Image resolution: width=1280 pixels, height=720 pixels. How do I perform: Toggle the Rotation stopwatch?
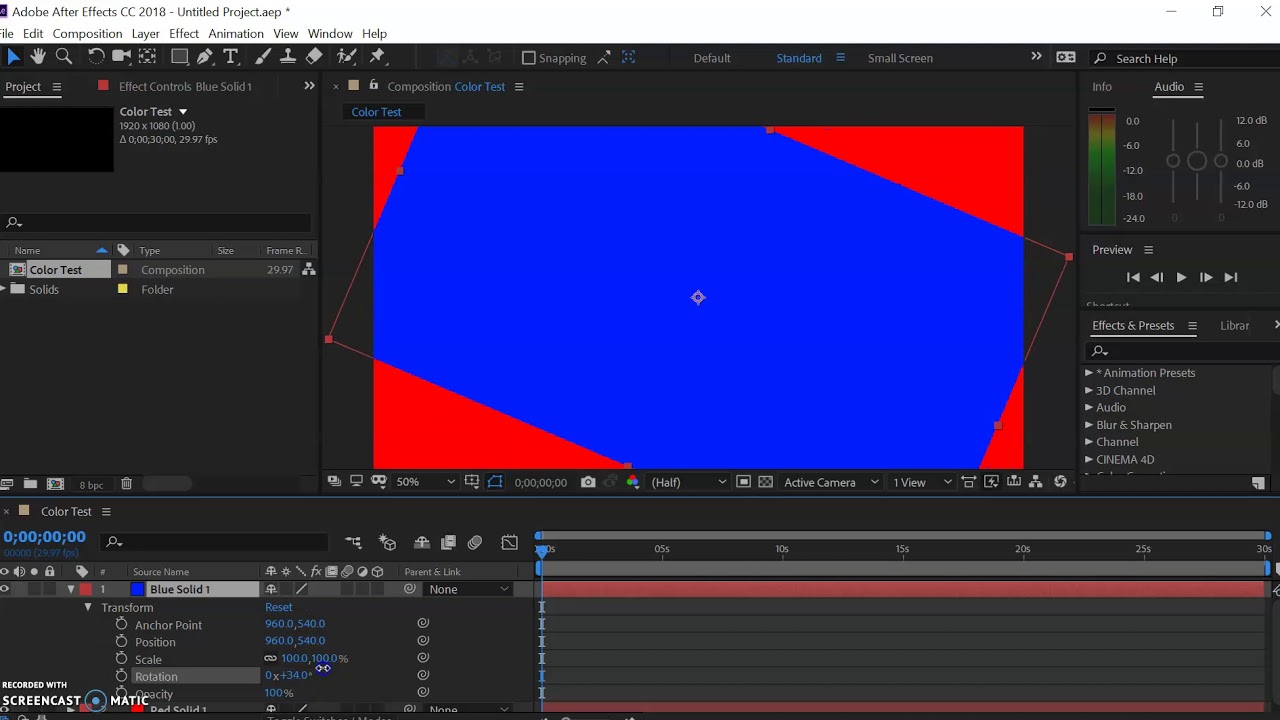121,676
